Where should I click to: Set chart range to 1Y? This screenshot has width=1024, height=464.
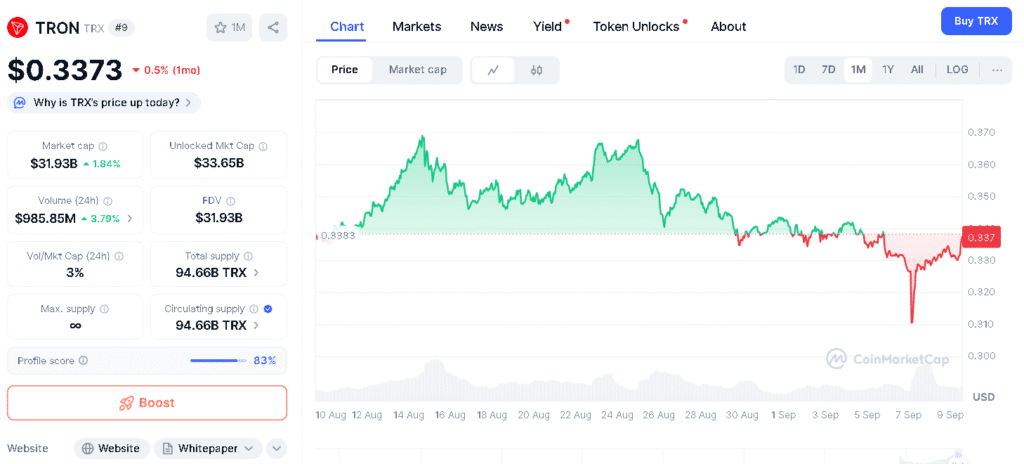pos(888,69)
